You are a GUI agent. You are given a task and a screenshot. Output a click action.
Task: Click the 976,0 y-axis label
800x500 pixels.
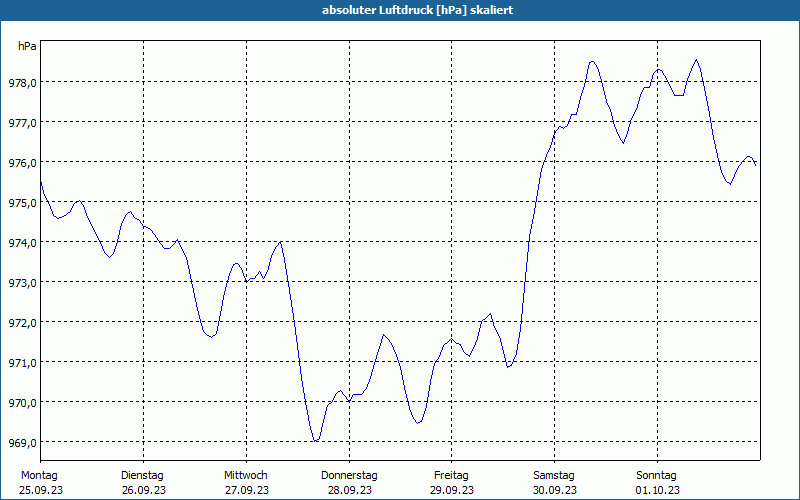22,163
